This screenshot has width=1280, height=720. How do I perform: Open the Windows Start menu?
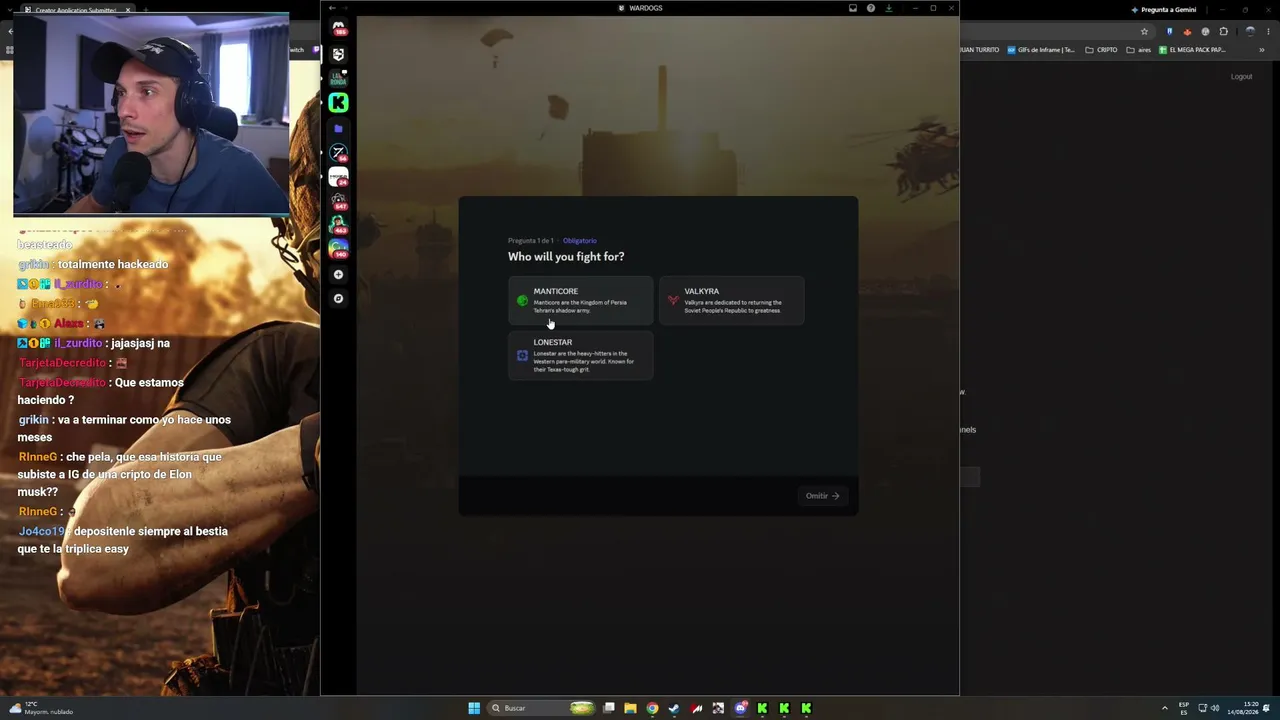pos(474,708)
